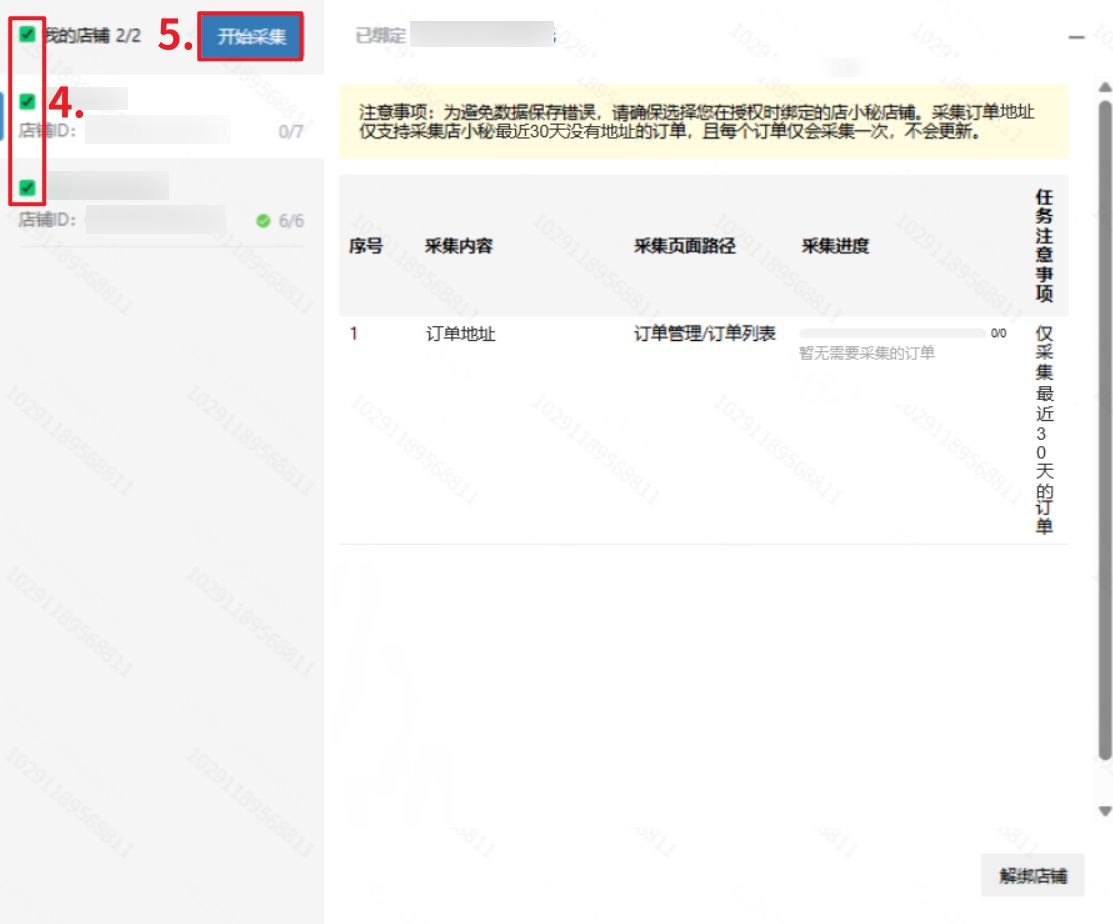Screen dimensions: 1113x924
Task: Uncheck the first store's checkbox
Action: pos(28,101)
